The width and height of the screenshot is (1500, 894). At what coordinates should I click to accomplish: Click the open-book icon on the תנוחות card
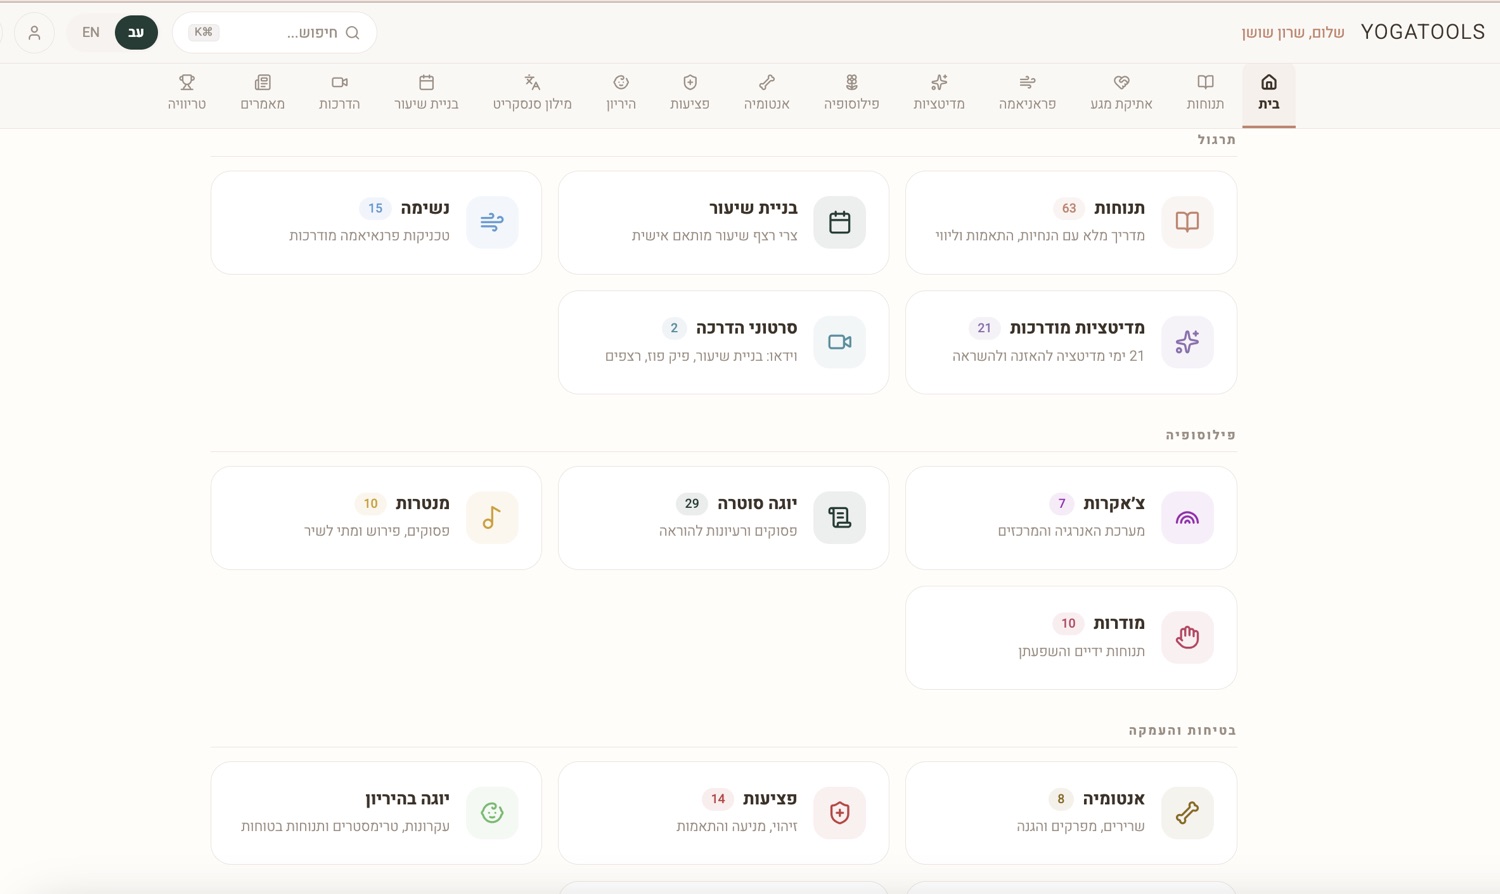coord(1187,222)
